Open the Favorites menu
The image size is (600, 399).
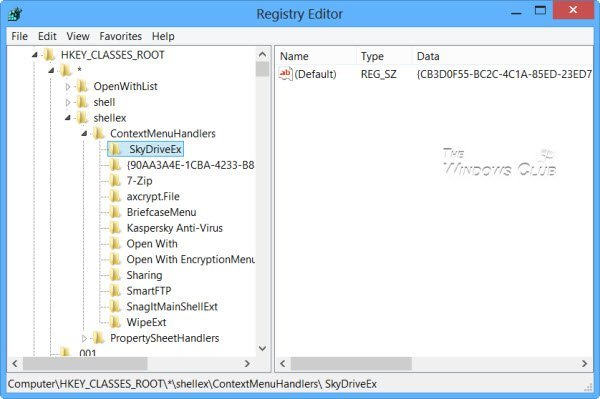click(x=121, y=36)
